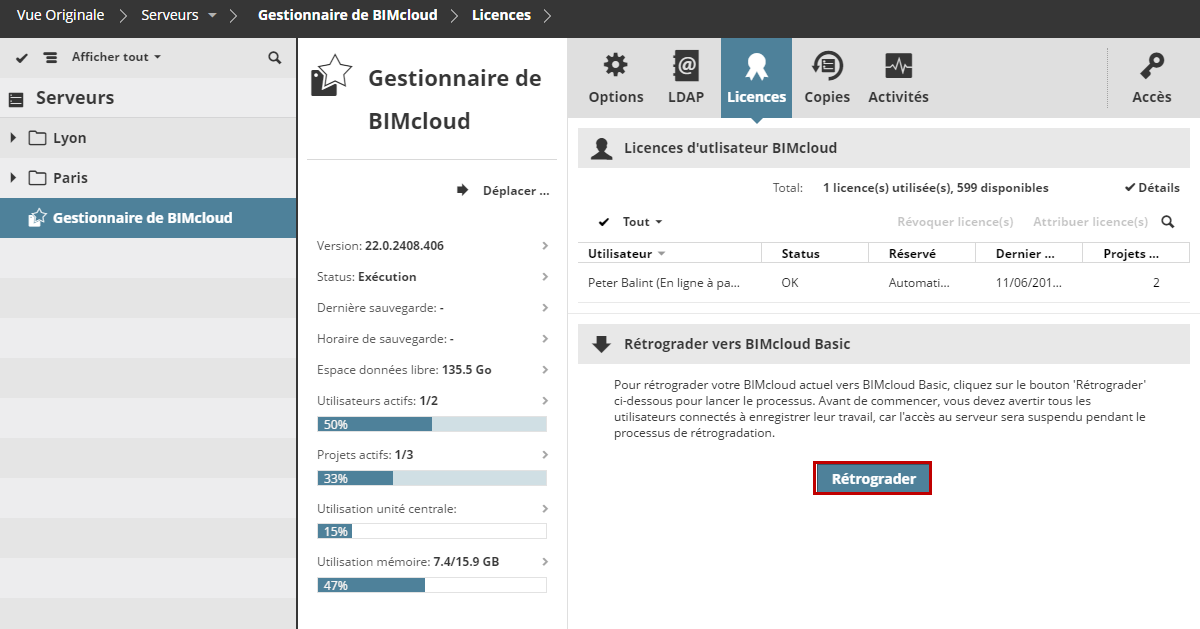Click the Déplacer arrow icon
The height and width of the screenshot is (629, 1200).
point(463,190)
